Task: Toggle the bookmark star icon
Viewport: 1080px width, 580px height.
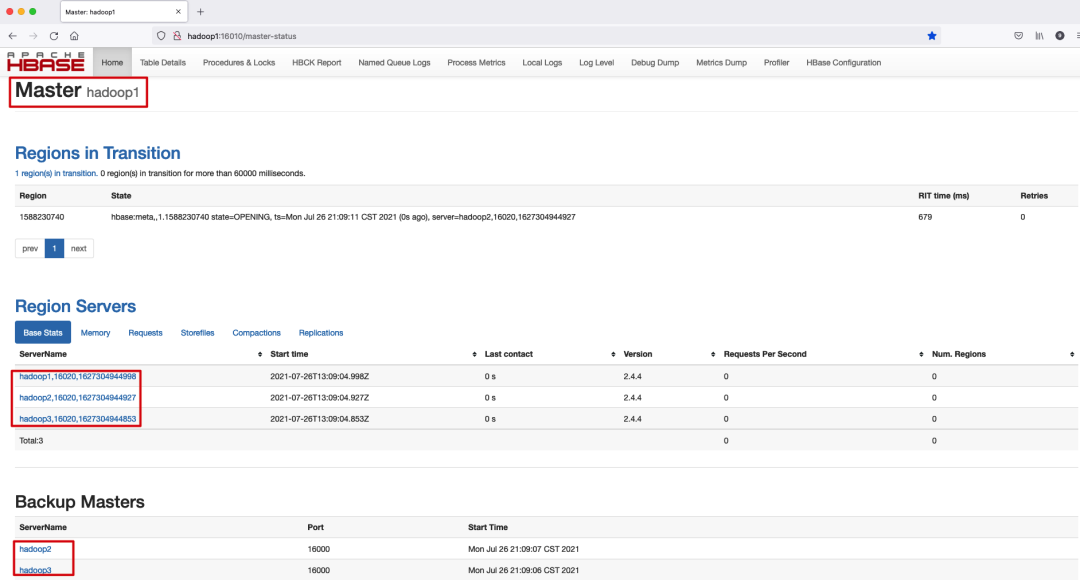Action: click(932, 36)
